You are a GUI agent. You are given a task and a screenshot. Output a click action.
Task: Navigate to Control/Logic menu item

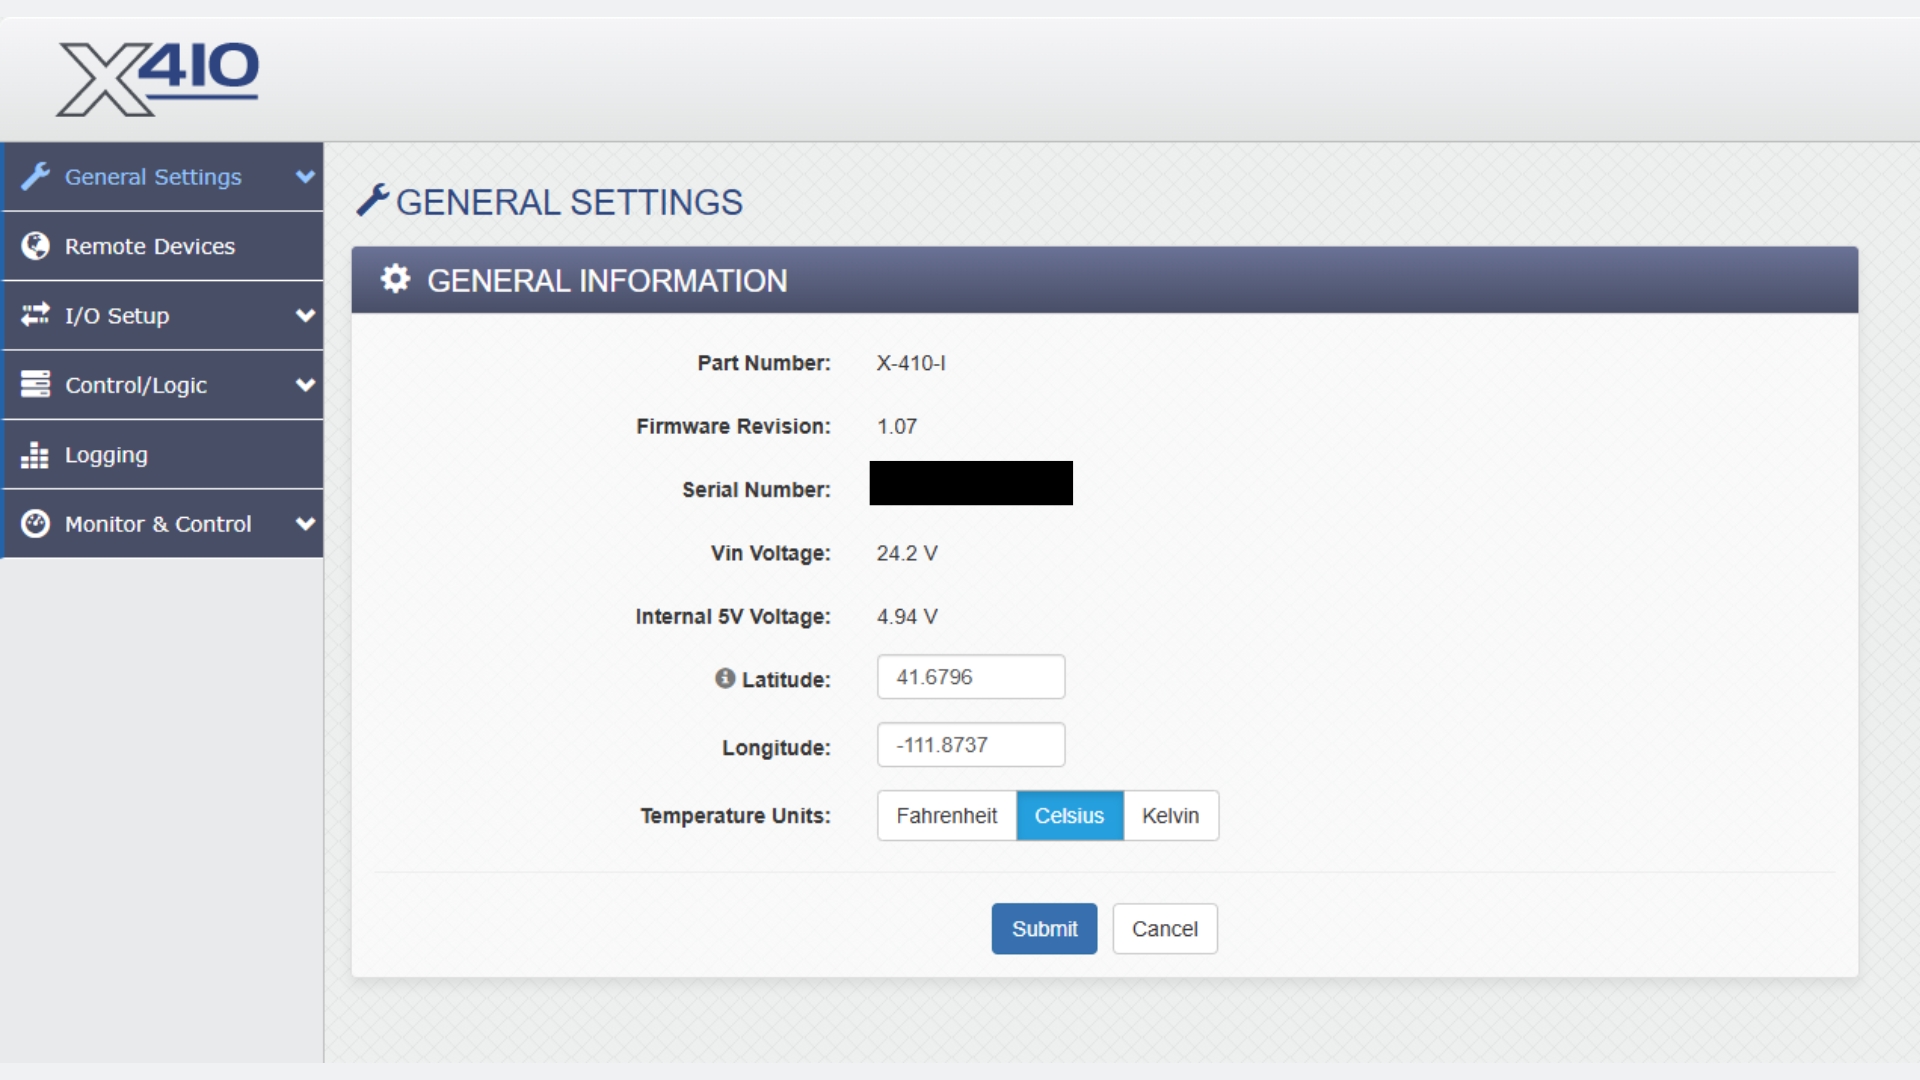pos(135,385)
